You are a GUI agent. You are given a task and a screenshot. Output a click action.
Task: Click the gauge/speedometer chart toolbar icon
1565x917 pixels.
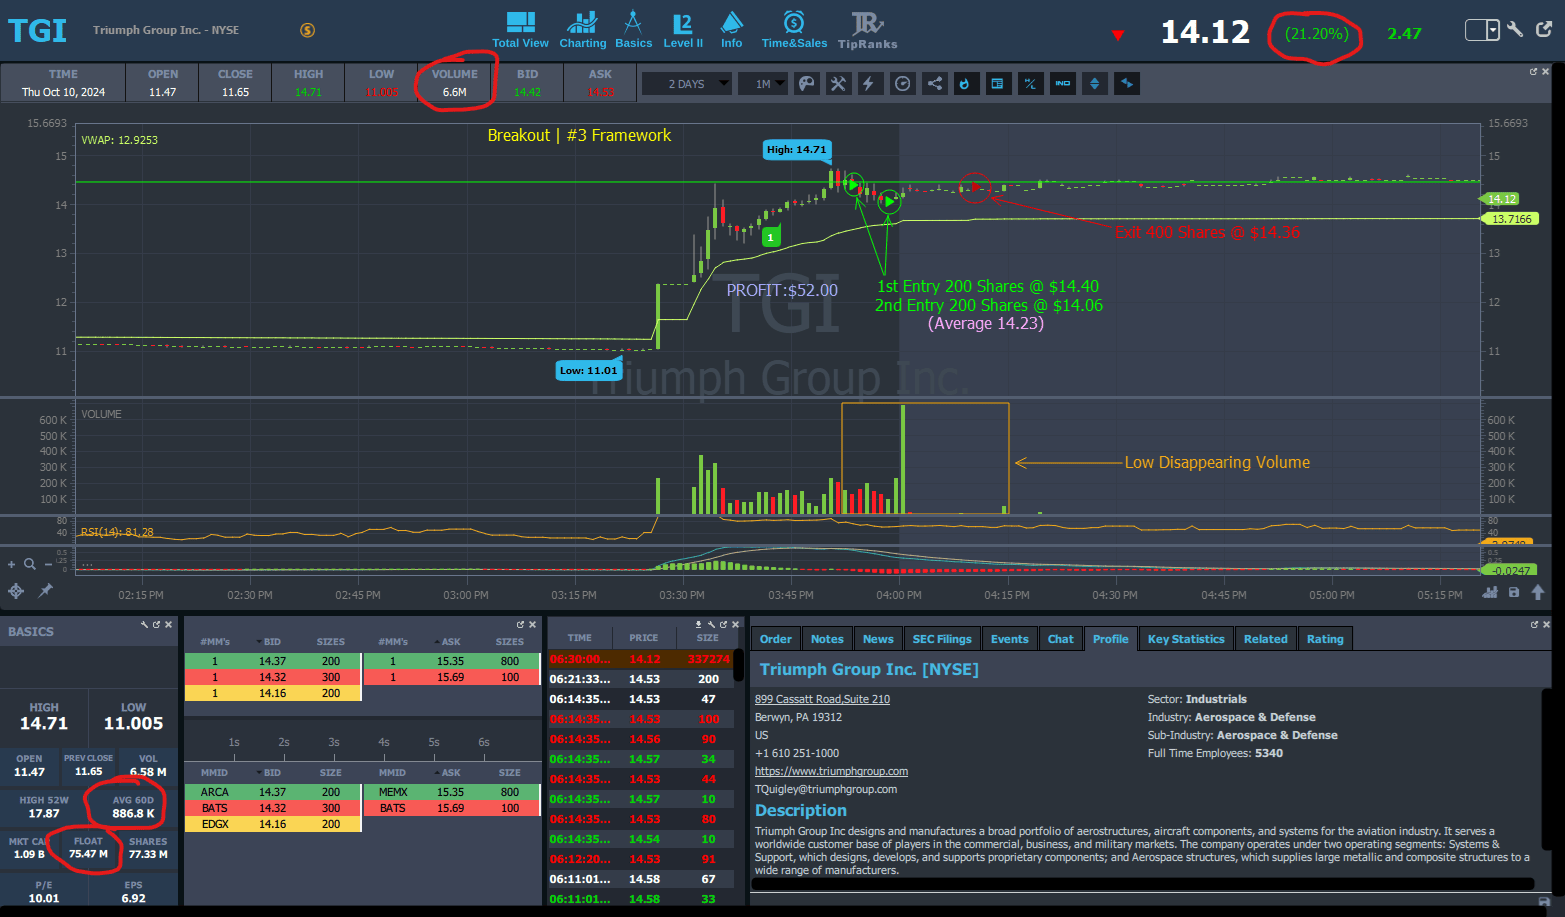[902, 84]
